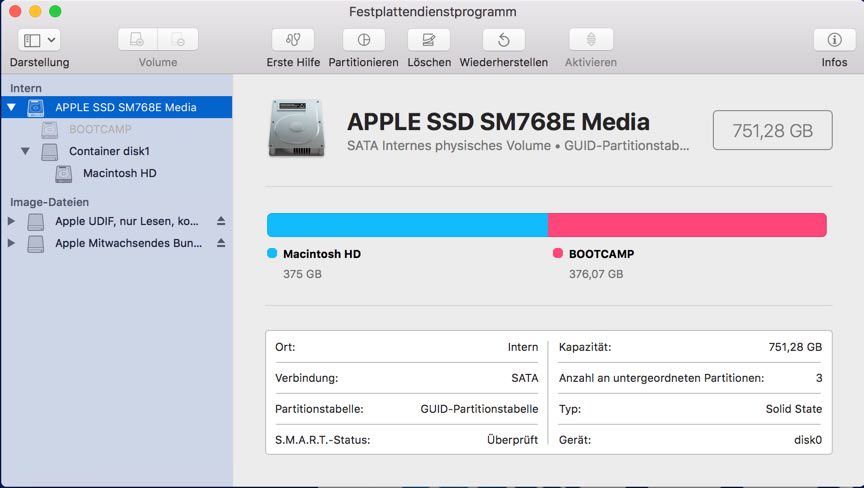The width and height of the screenshot is (864, 488).
Task: Click the Partitionieren pie icon
Action: (x=364, y=40)
